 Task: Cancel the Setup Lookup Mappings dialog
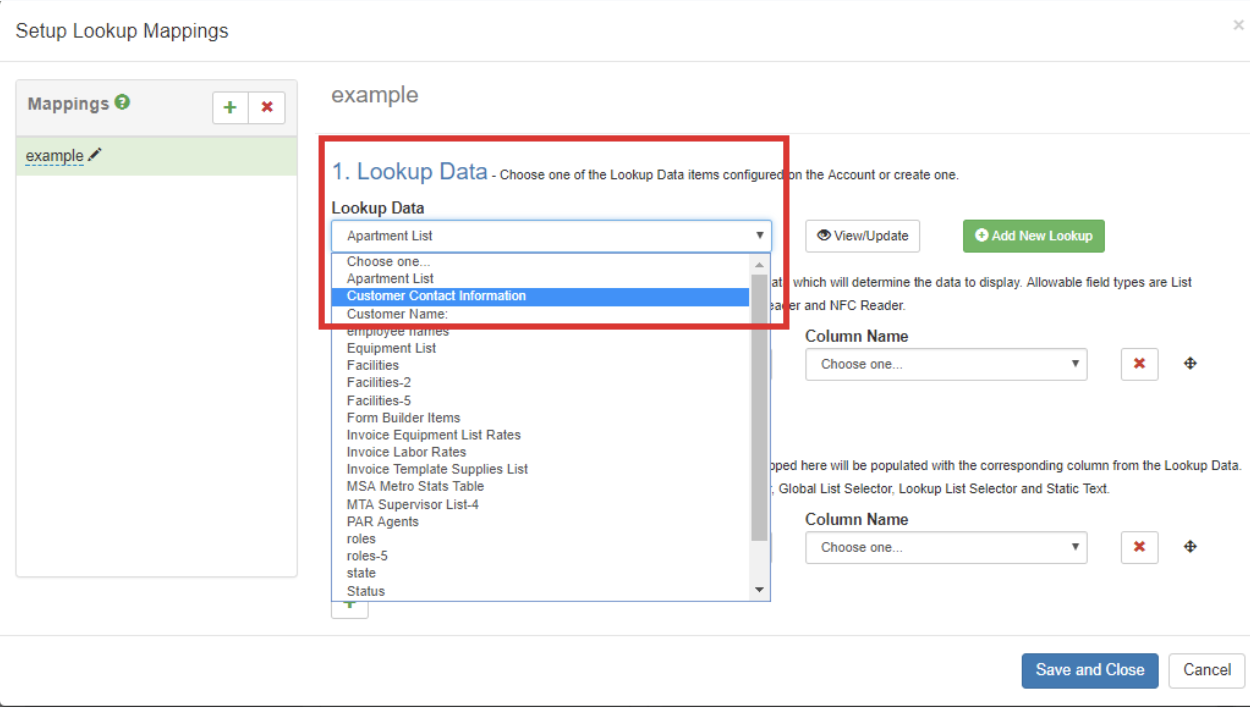point(1206,670)
